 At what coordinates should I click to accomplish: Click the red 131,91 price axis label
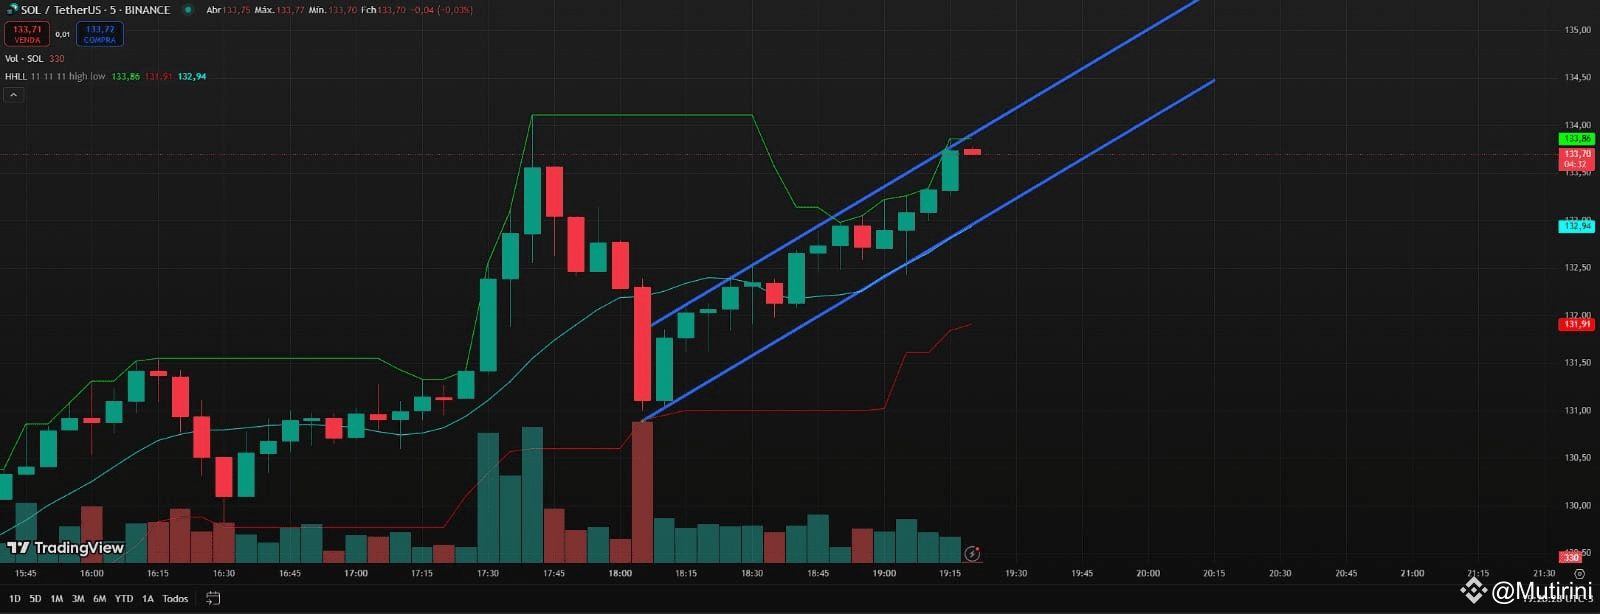[x=1577, y=324]
